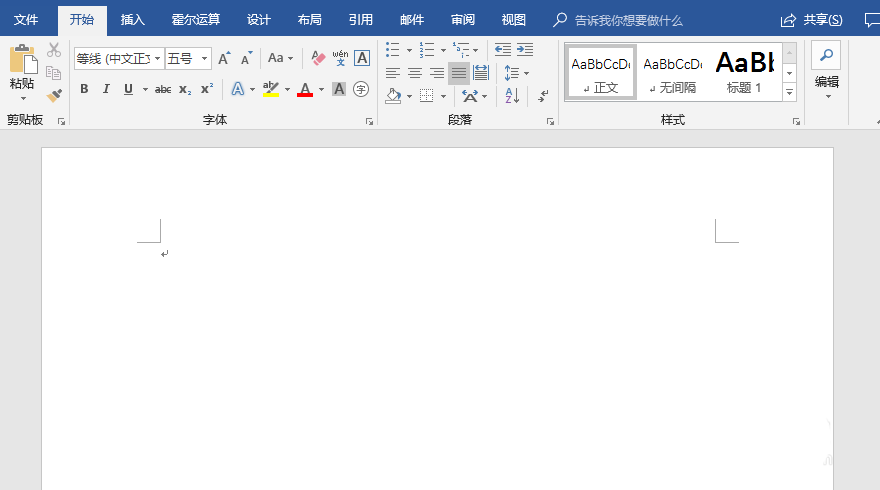880x490 pixels.
Task: Show or hide paragraph marks
Action: [x=543, y=96]
